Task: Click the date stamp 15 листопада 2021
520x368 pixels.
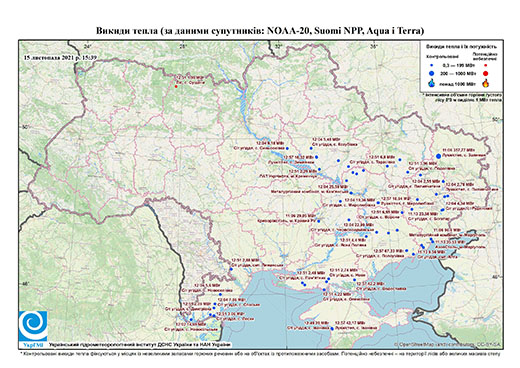Action: 60,57
